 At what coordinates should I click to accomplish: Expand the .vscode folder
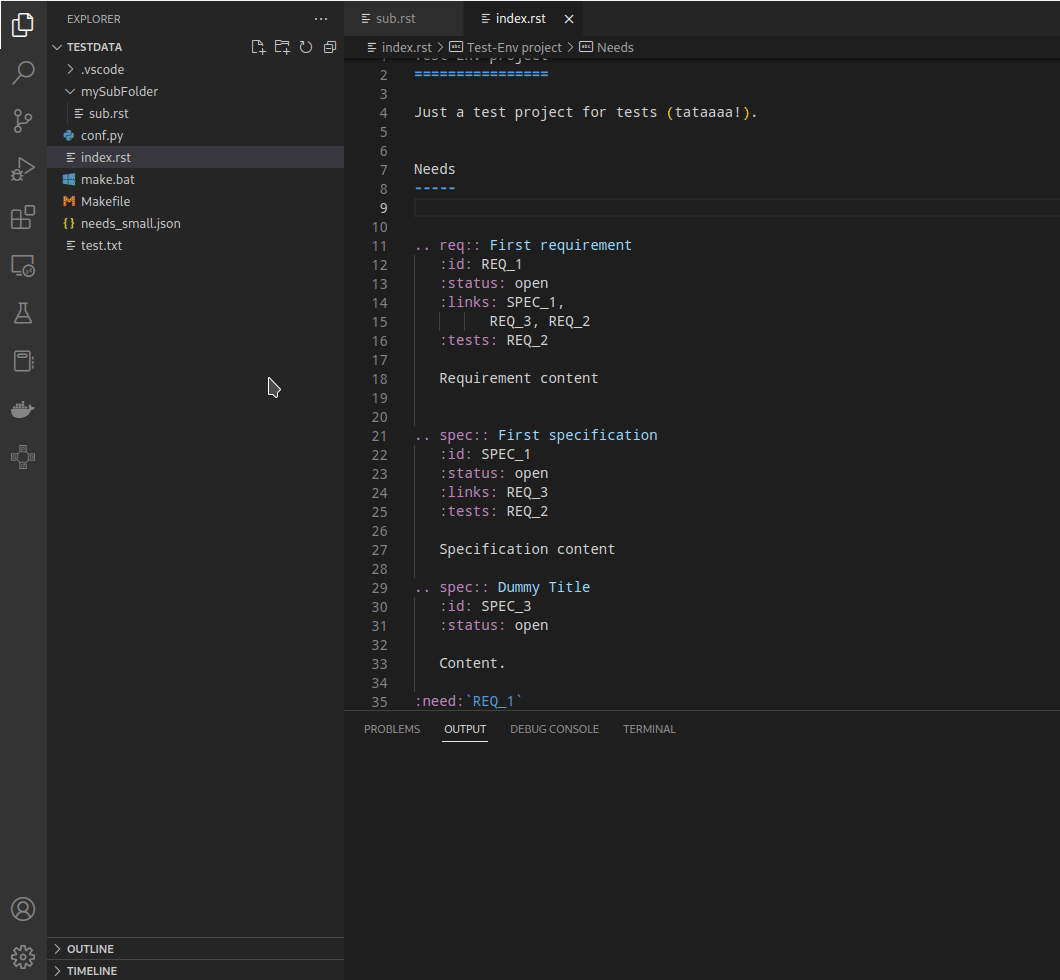click(195, 70)
